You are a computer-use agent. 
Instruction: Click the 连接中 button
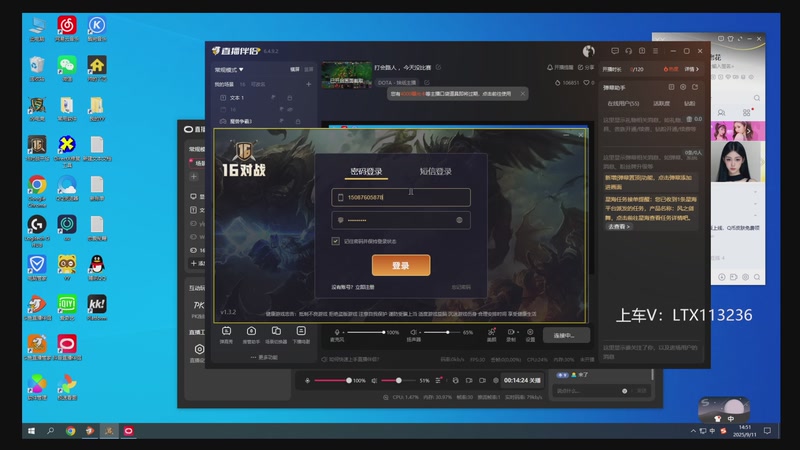pos(566,335)
